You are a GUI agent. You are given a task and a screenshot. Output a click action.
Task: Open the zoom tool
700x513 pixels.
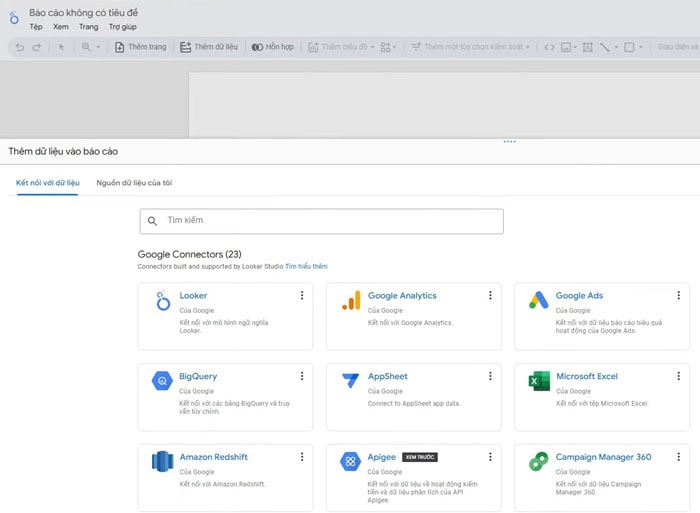tap(86, 47)
